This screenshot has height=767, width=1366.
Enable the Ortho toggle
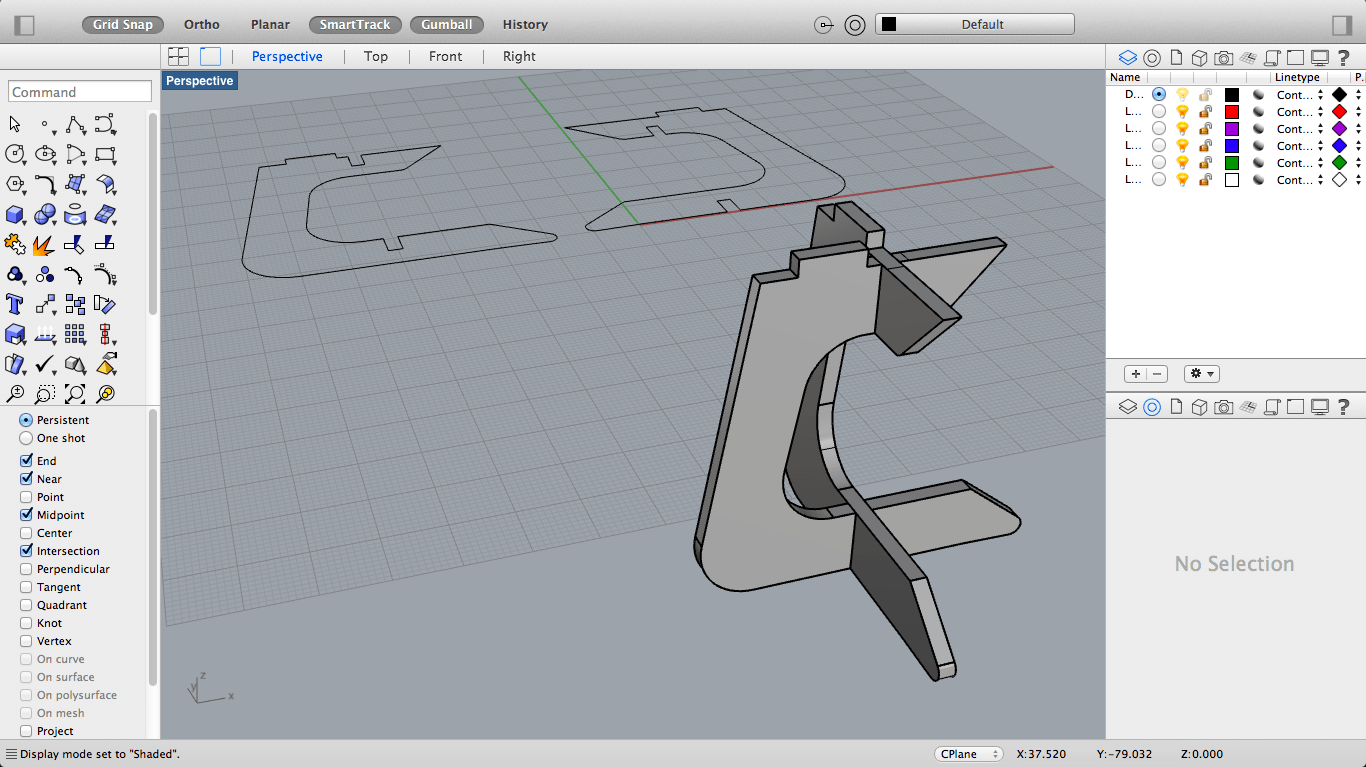click(x=202, y=25)
